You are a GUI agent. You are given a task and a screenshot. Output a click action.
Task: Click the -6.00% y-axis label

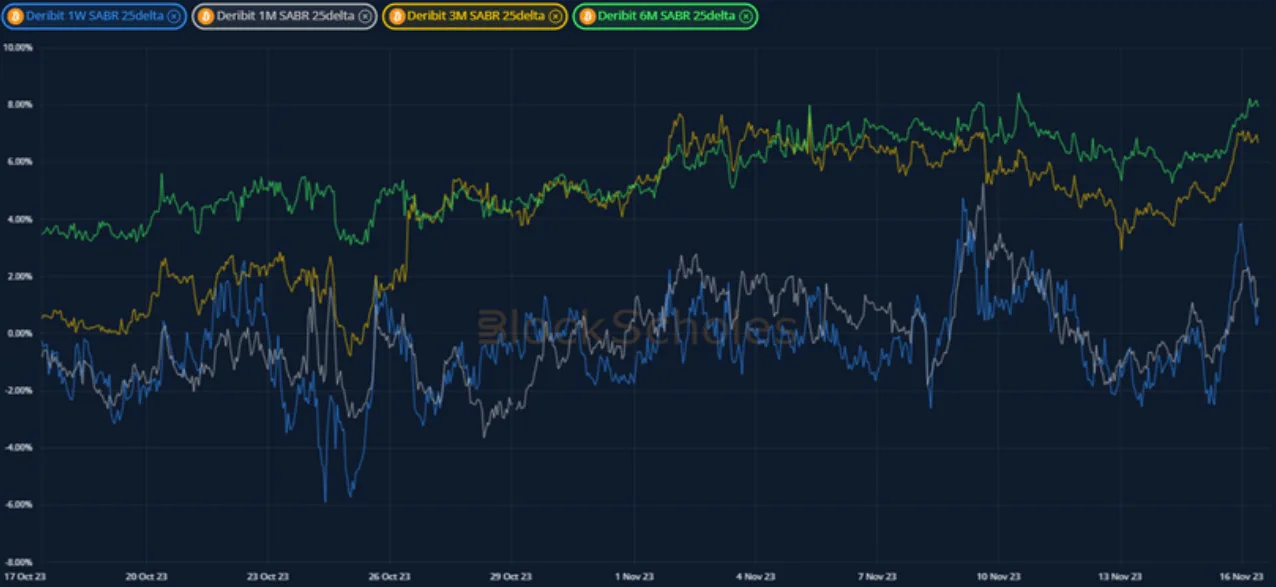coord(18,505)
